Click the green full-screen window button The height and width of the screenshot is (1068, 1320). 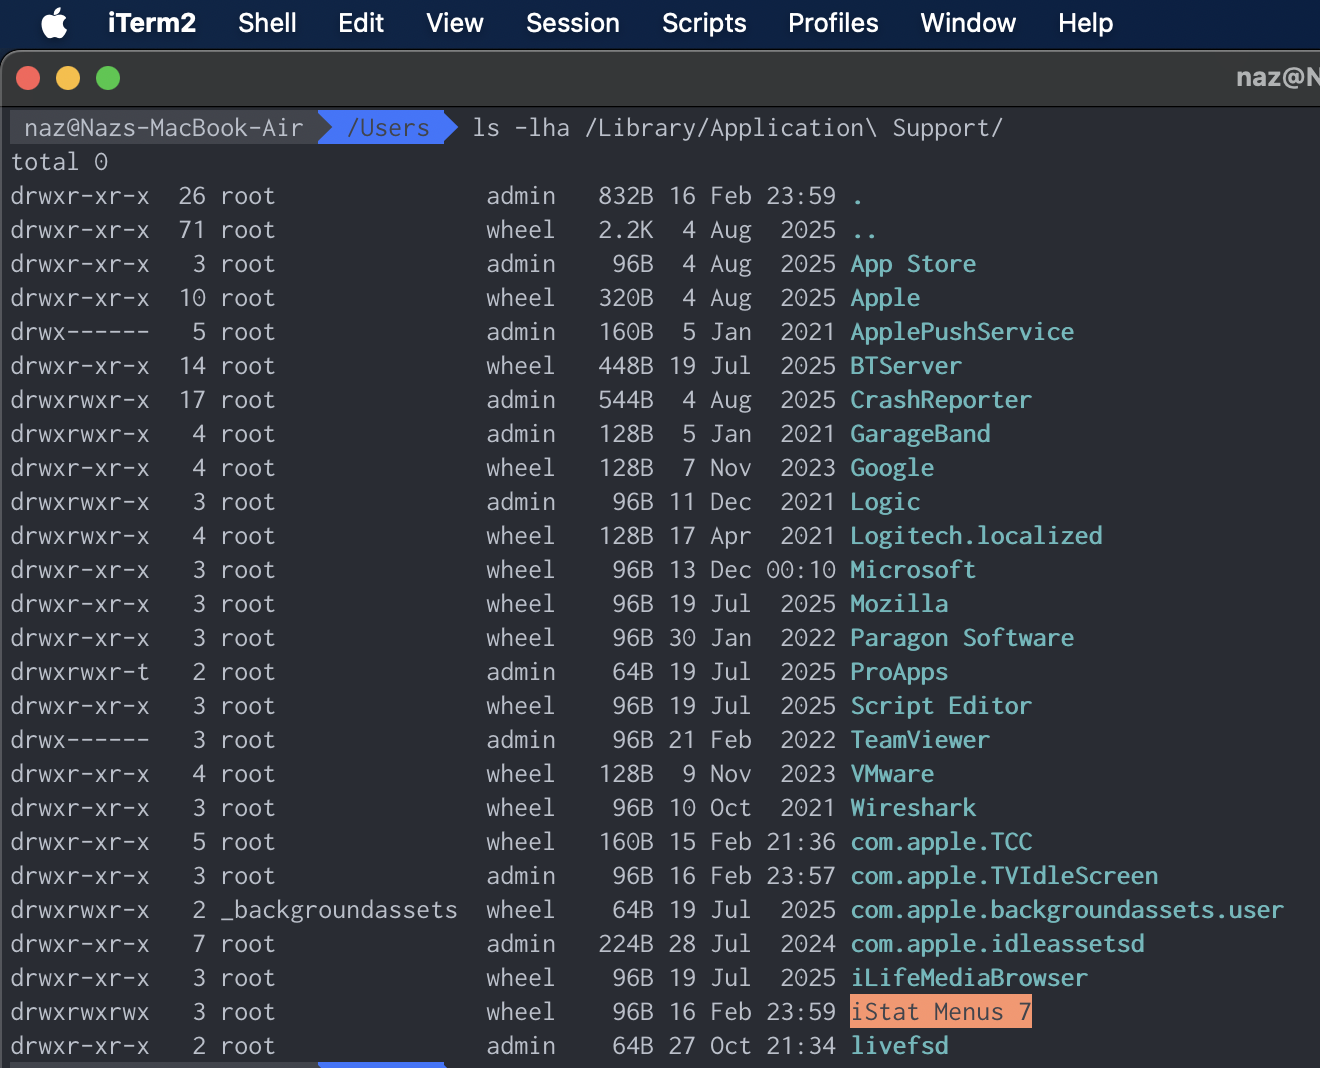108,78
